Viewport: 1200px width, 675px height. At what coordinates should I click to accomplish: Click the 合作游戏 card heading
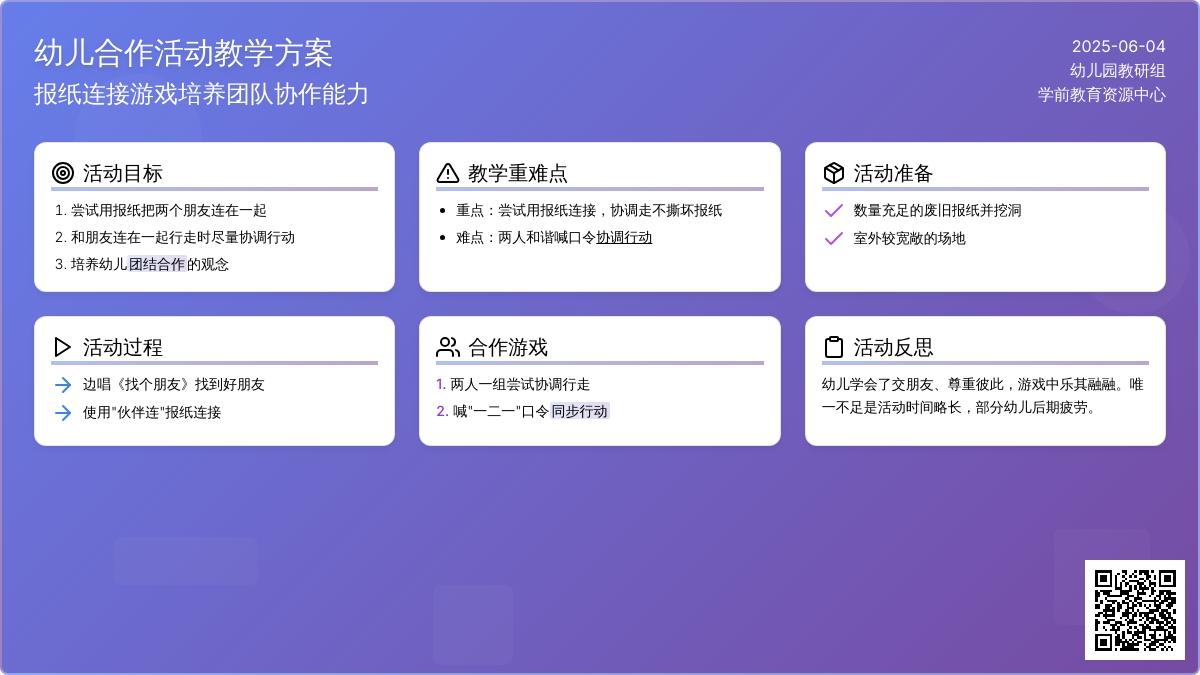coord(508,347)
